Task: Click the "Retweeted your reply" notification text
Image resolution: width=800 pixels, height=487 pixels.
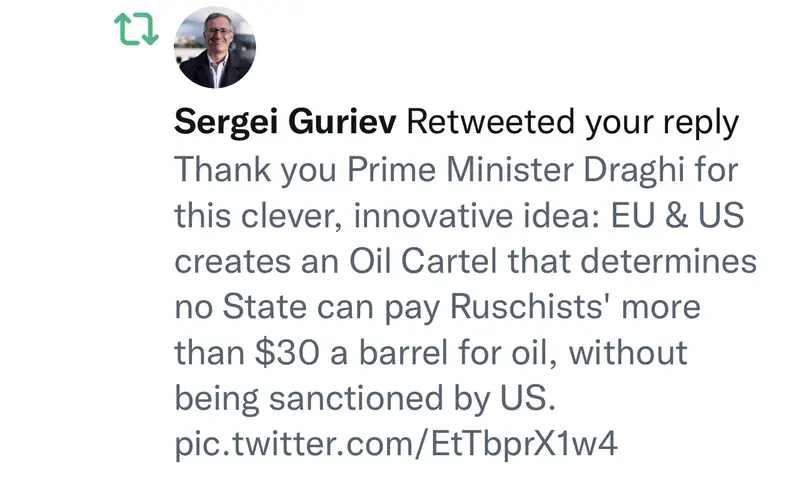Action: 573,123
